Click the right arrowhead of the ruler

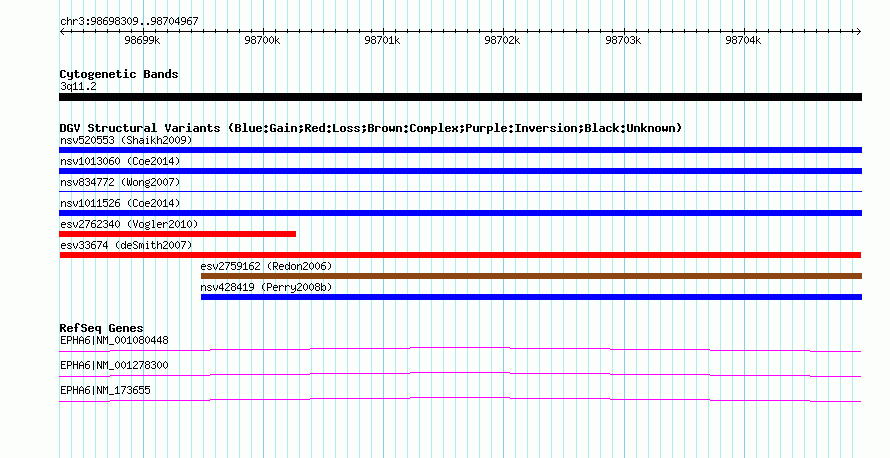click(859, 32)
